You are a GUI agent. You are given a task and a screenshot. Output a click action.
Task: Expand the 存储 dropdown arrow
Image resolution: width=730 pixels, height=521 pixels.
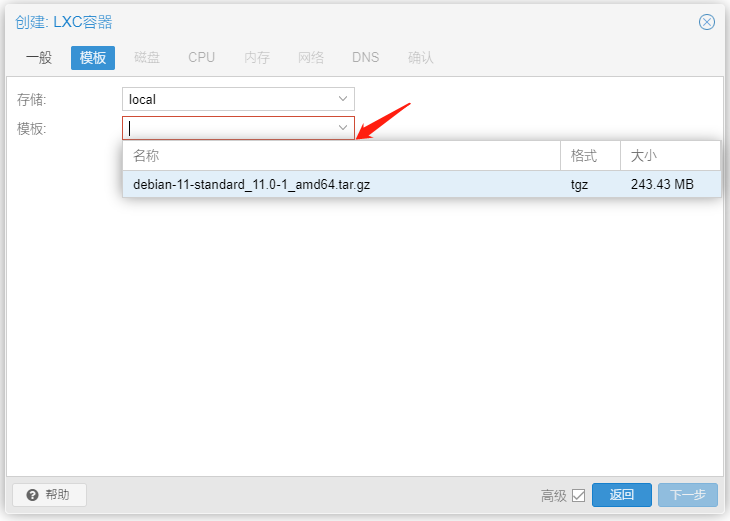(x=343, y=99)
